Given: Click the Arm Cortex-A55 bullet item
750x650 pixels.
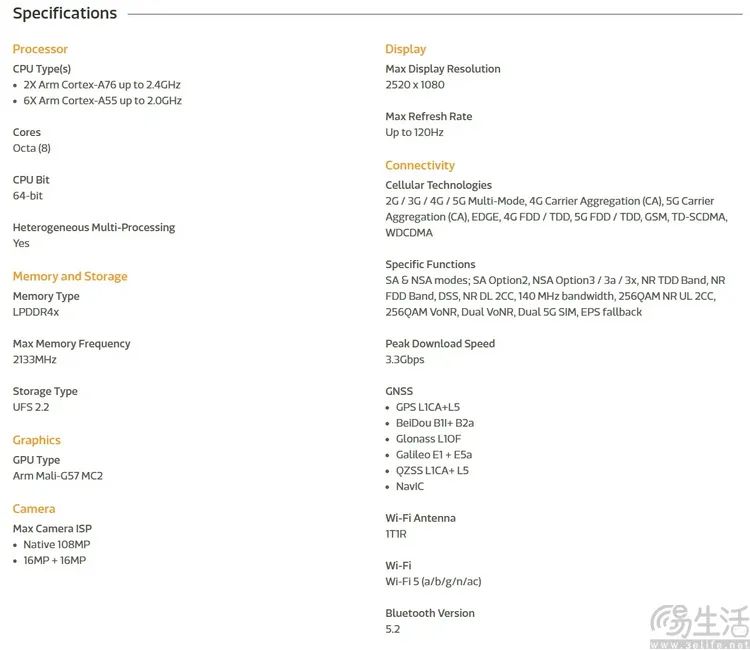Looking at the screenshot, I should pos(102,101).
